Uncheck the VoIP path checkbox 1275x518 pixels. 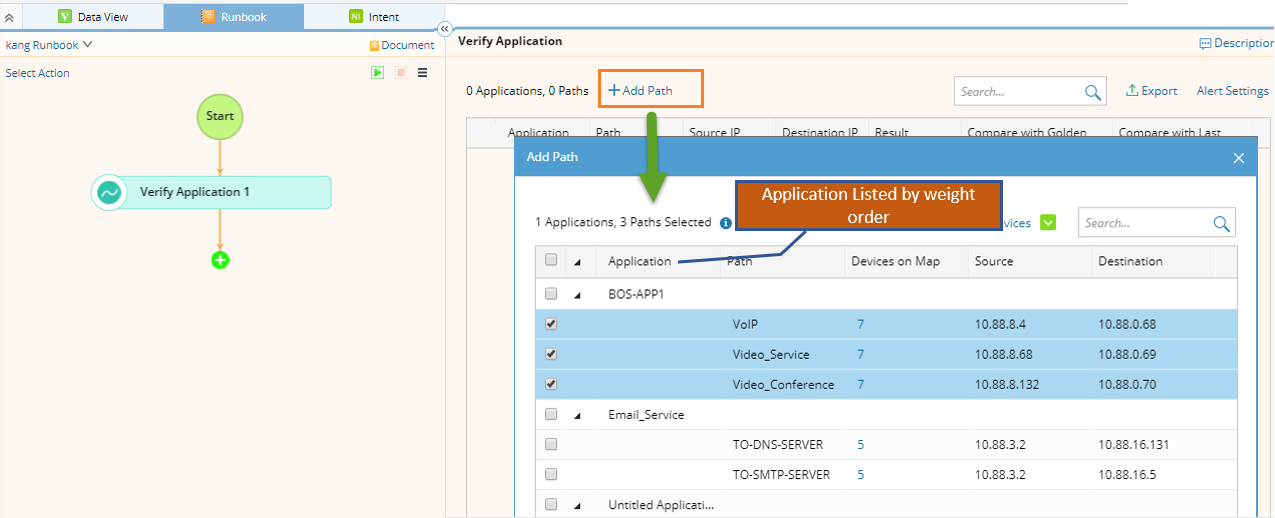click(x=551, y=324)
